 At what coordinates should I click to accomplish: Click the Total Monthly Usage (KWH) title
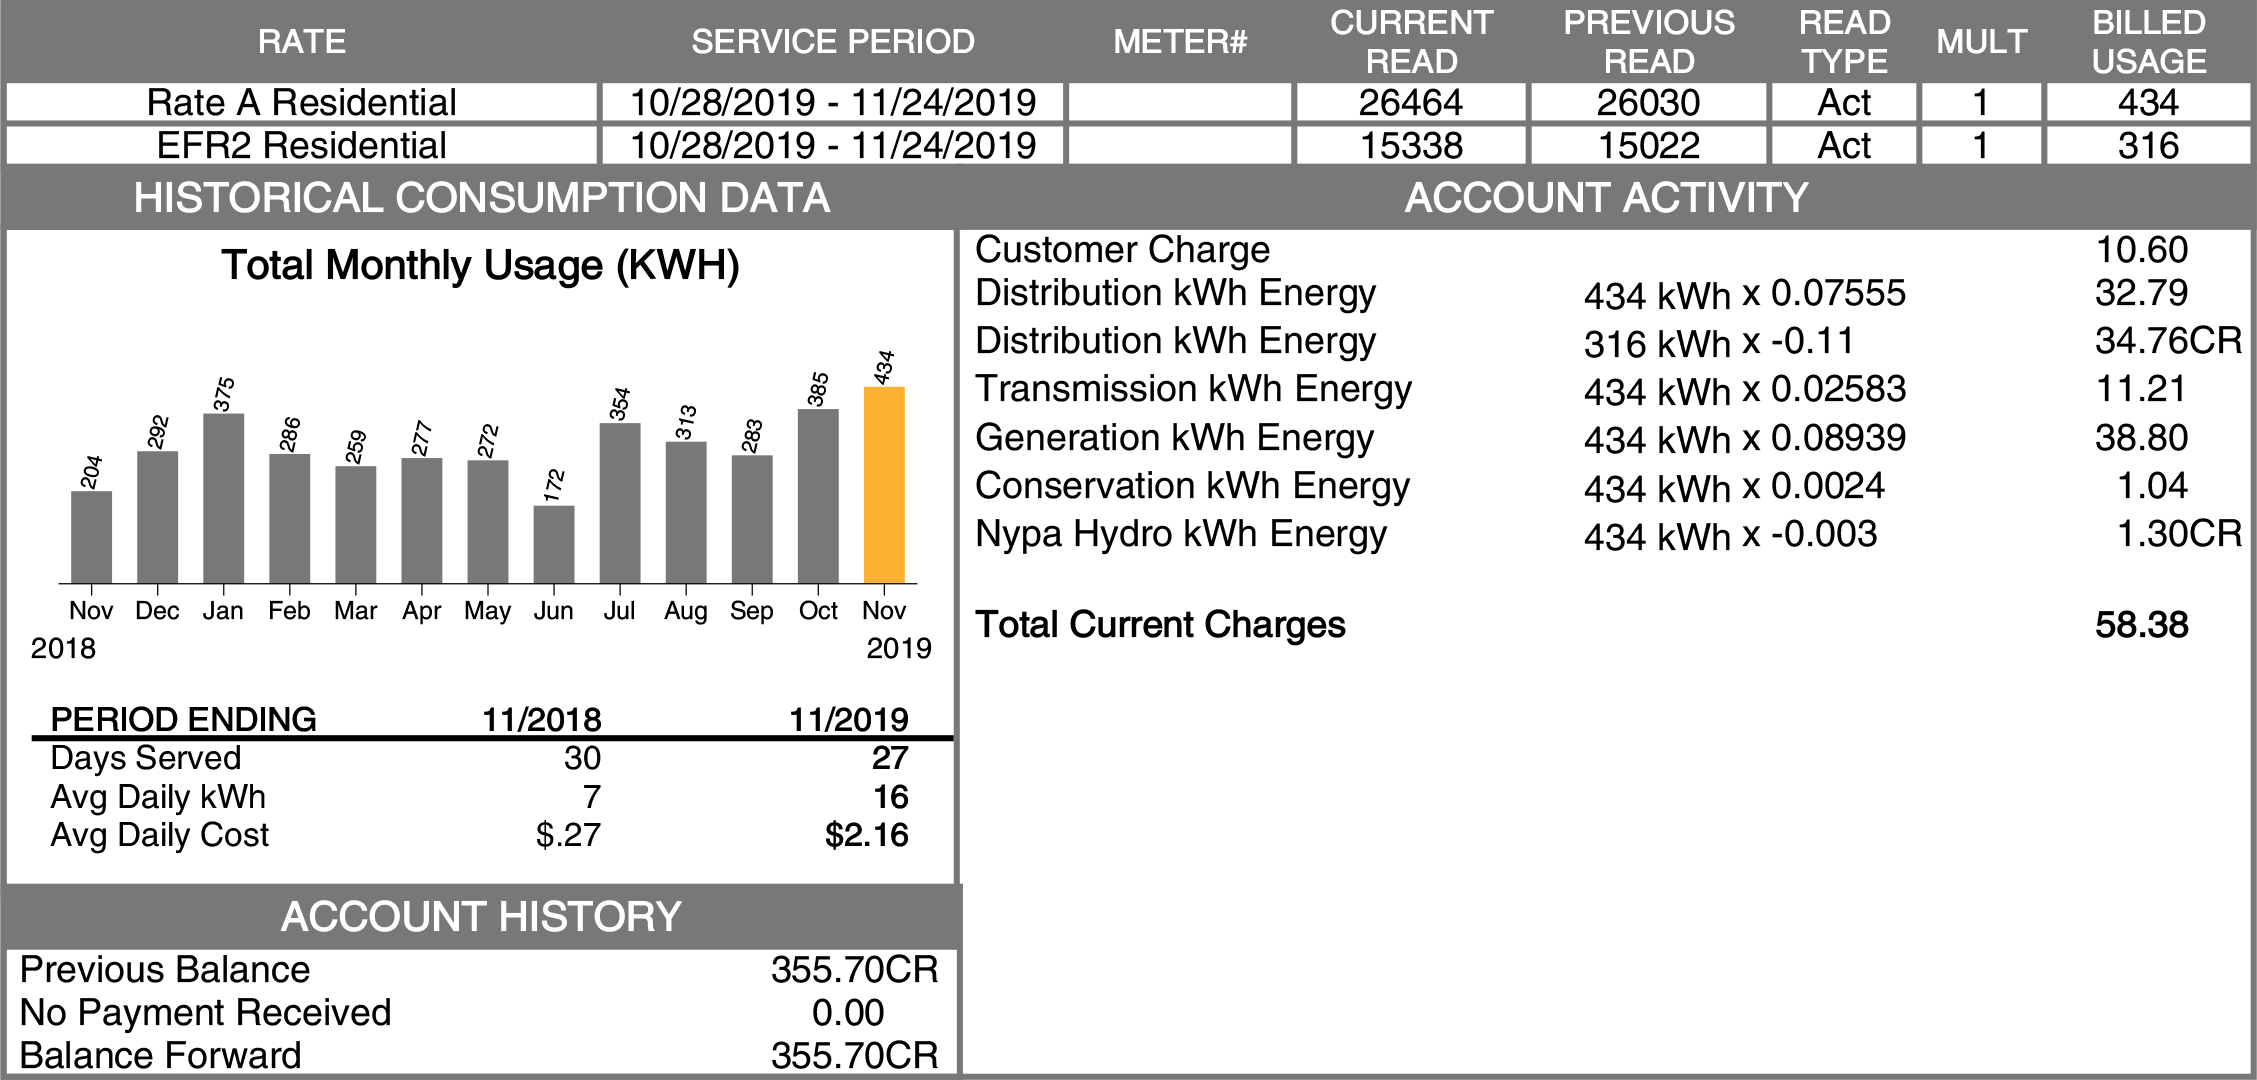[480, 266]
